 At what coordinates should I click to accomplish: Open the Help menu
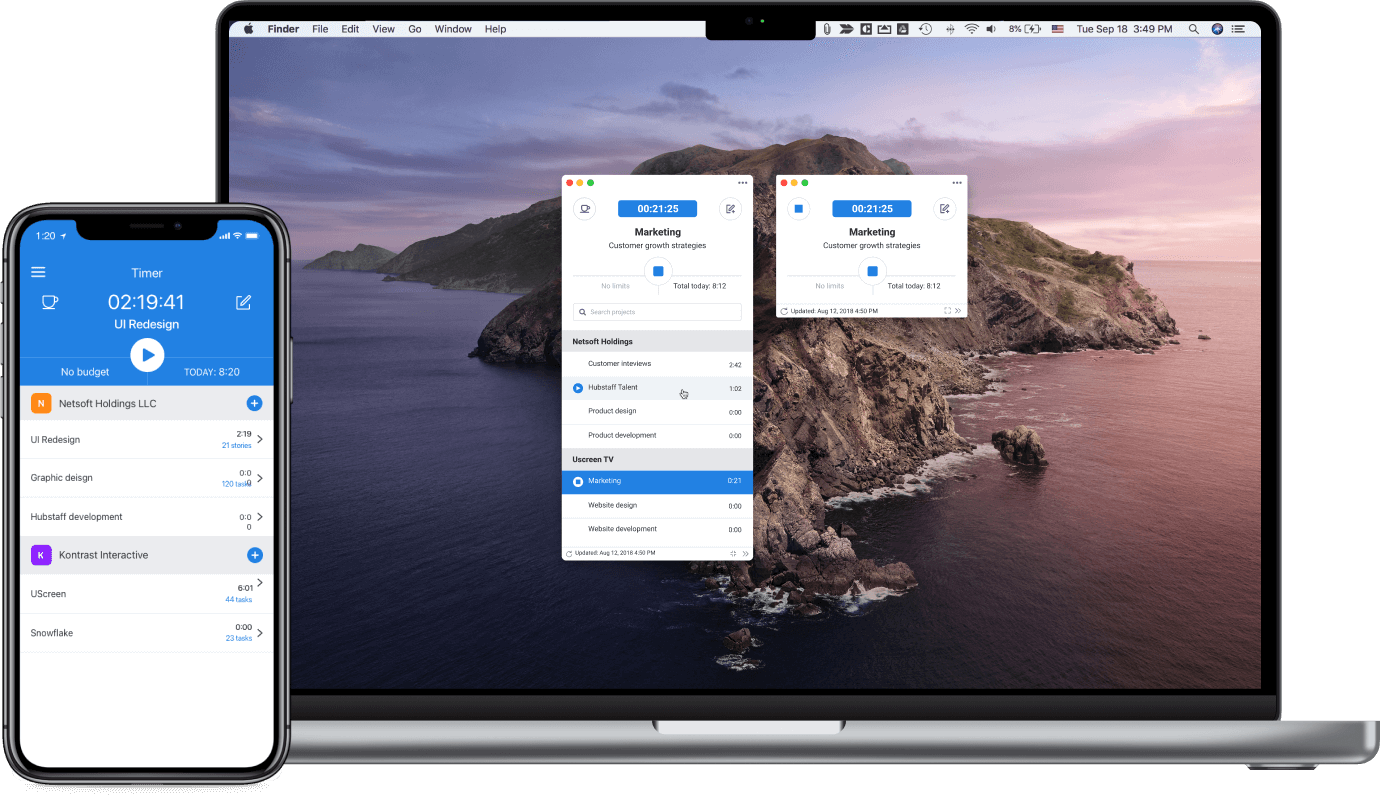(495, 29)
